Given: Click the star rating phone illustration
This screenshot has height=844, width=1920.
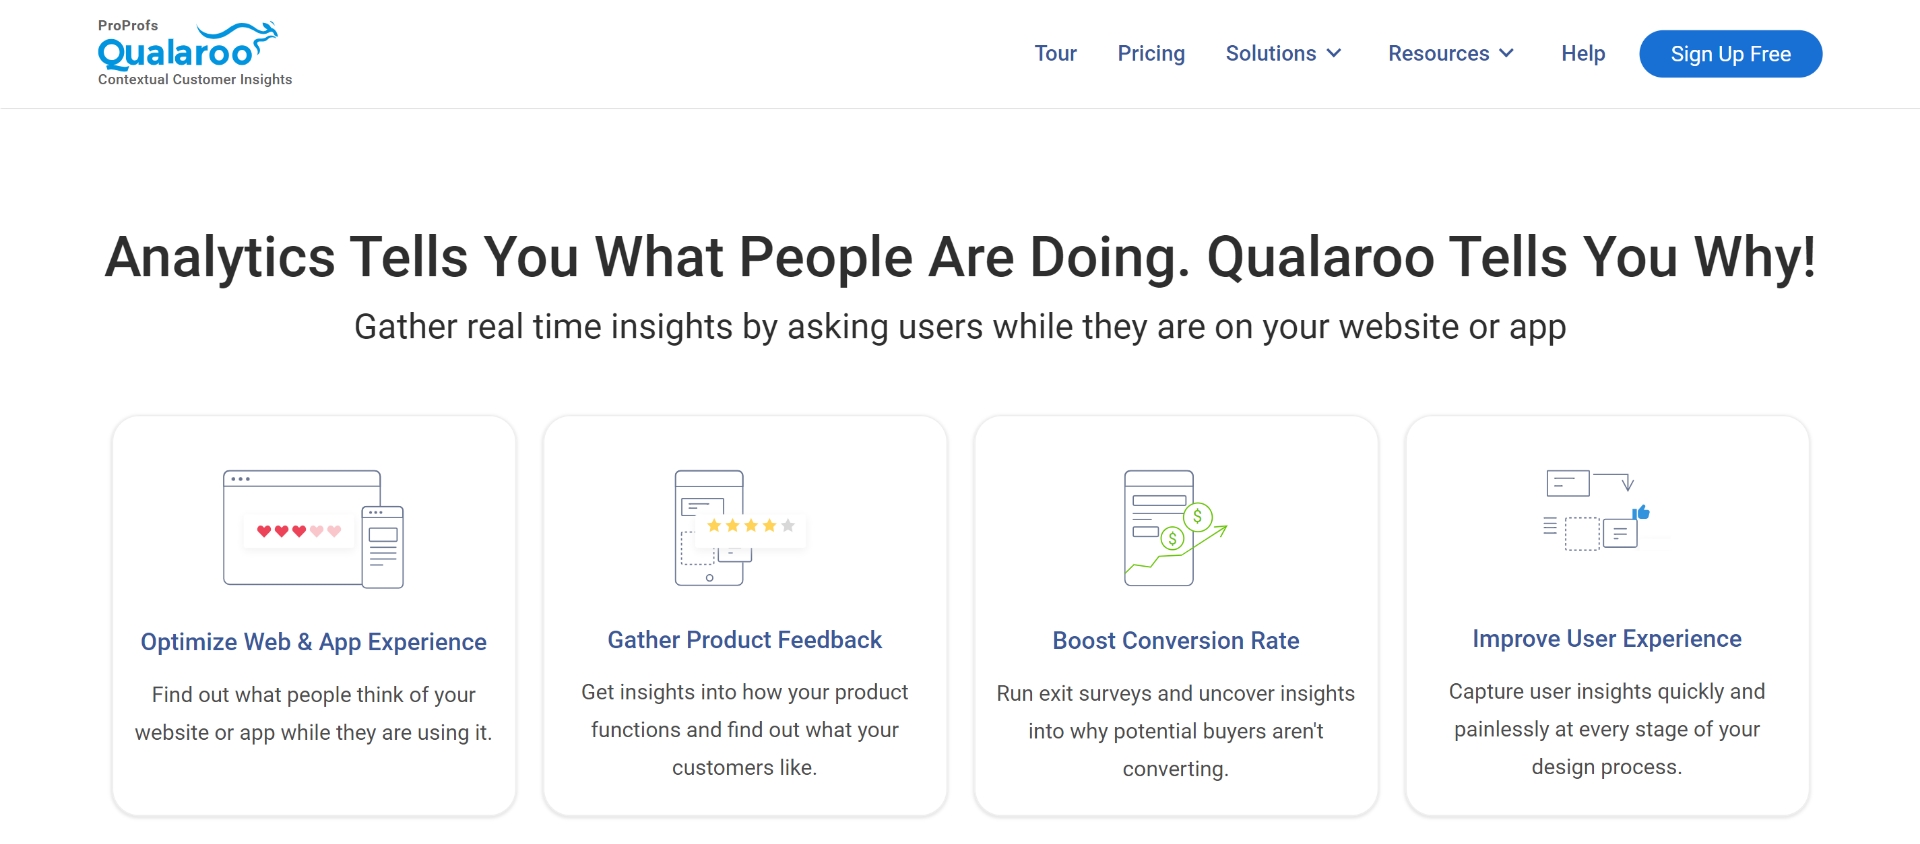Looking at the screenshot, I should pyautogui.click(x=741, y=528).
